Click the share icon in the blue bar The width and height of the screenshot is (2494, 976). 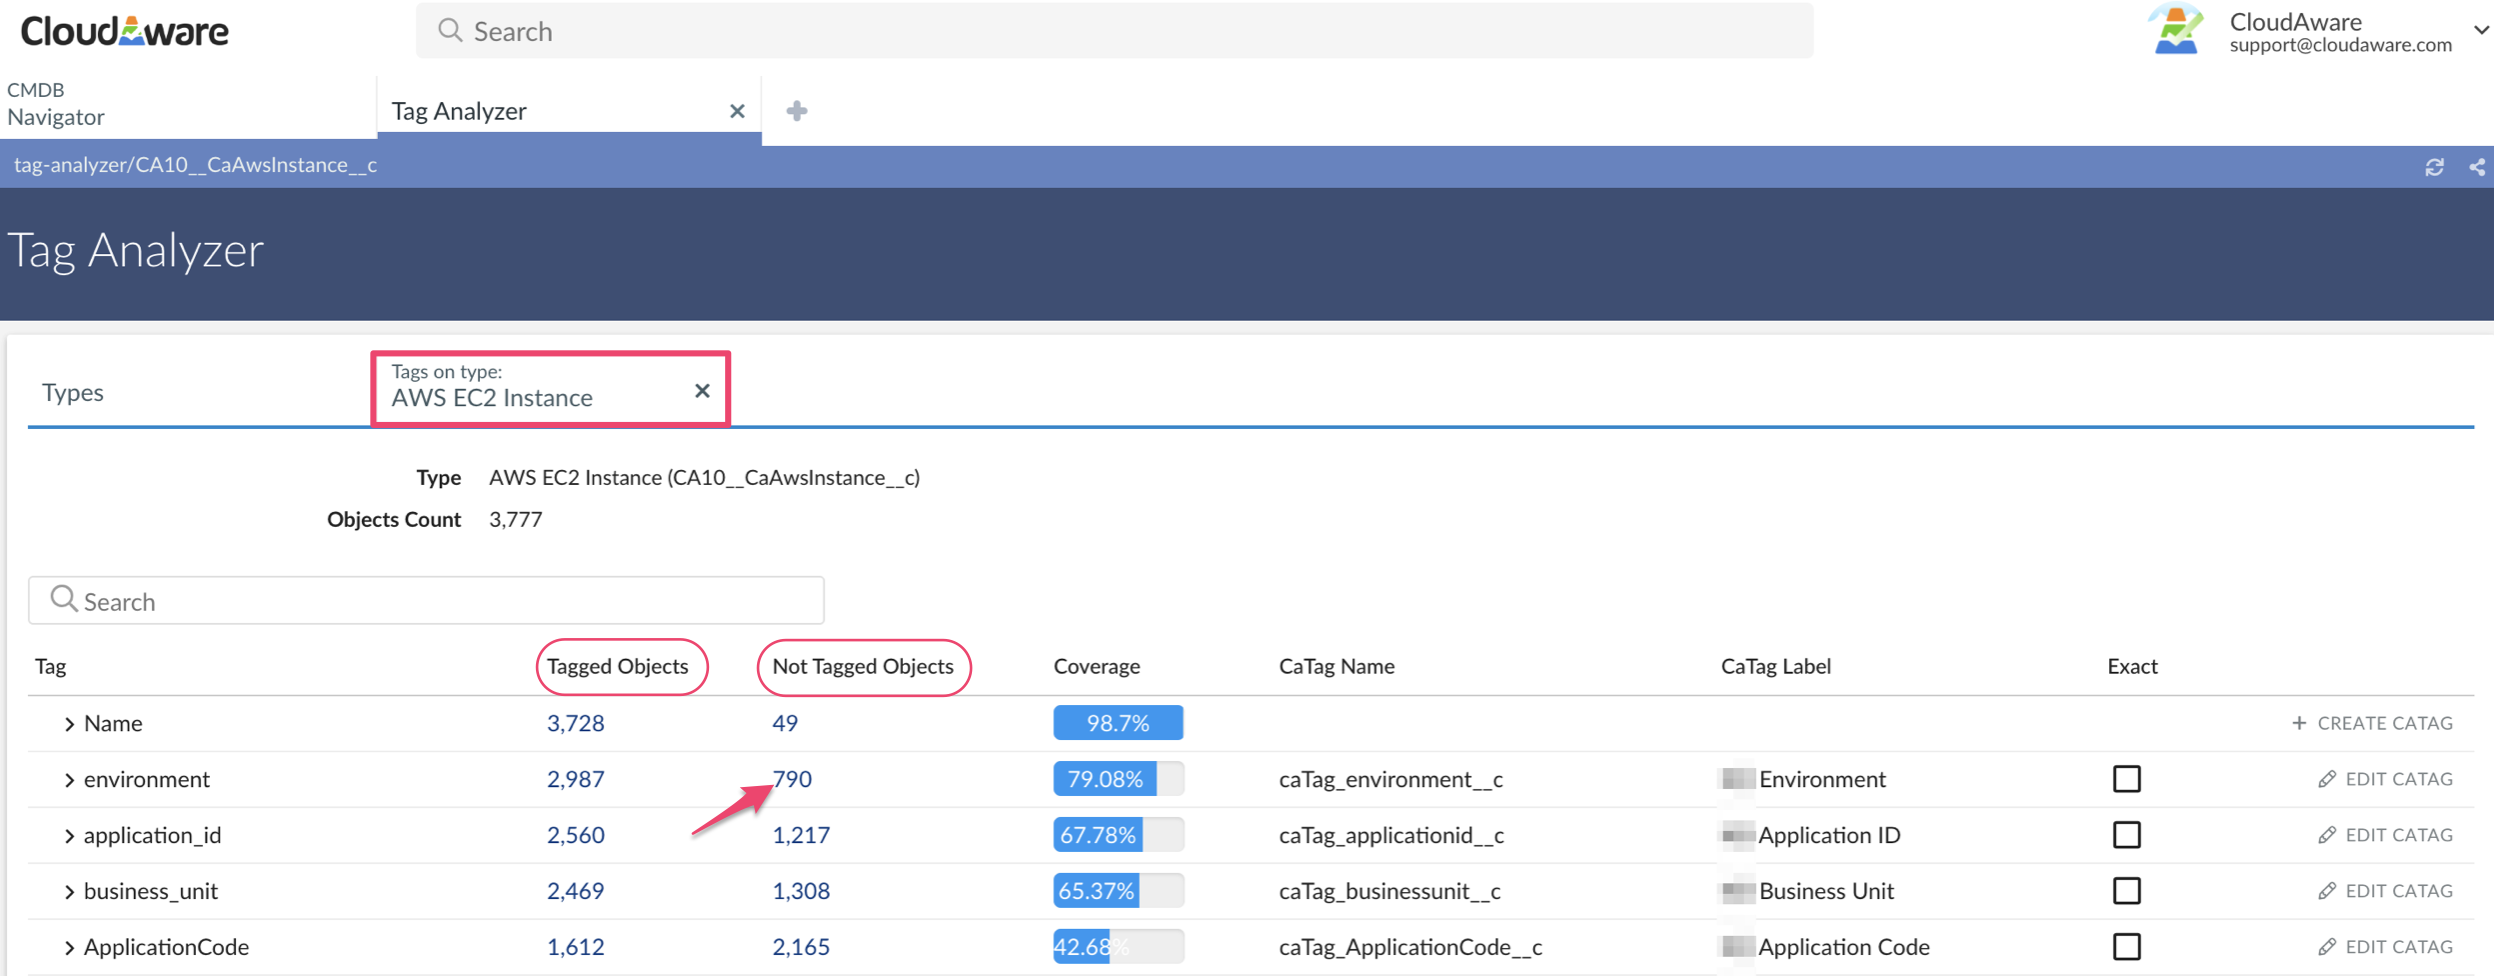(2476, 167)
